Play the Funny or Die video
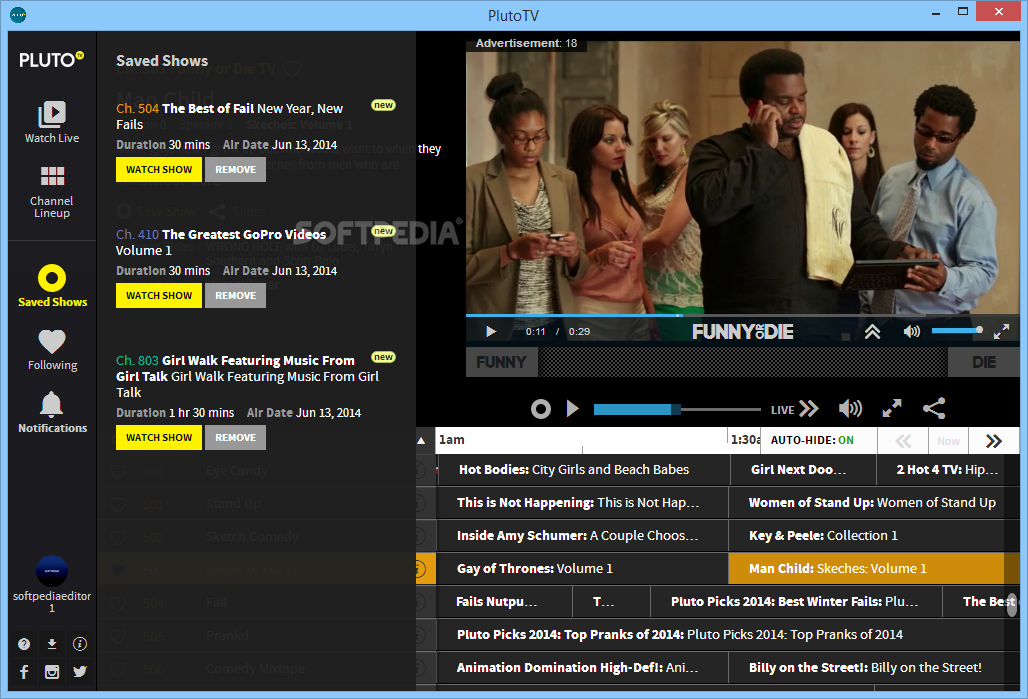The height and width of the screenshot is (699, 1028). click(x=491, y=331)
